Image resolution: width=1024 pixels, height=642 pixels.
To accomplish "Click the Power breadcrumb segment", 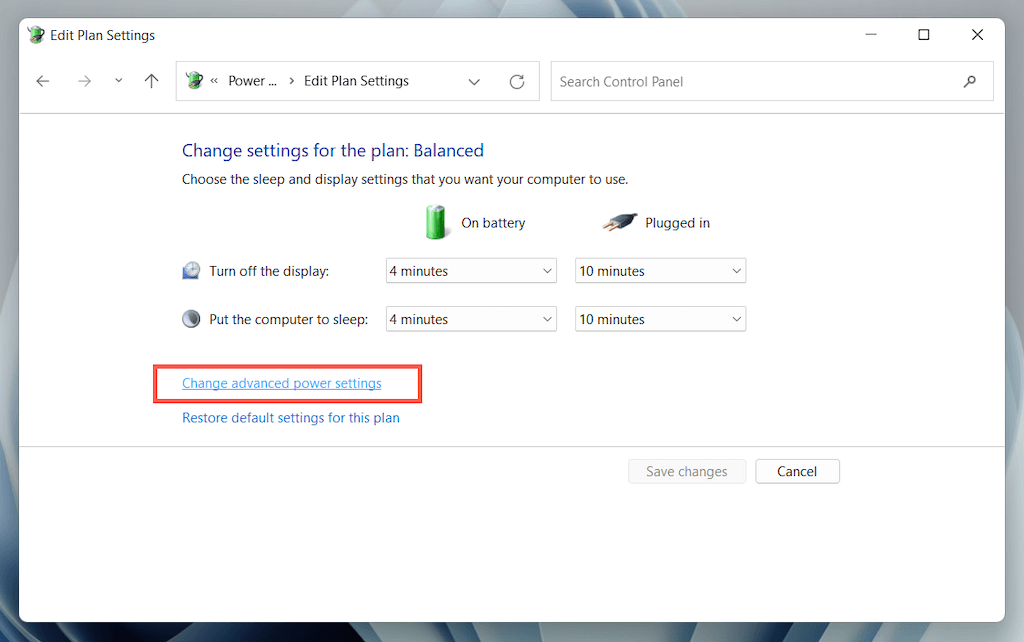I will click(252, 81).
